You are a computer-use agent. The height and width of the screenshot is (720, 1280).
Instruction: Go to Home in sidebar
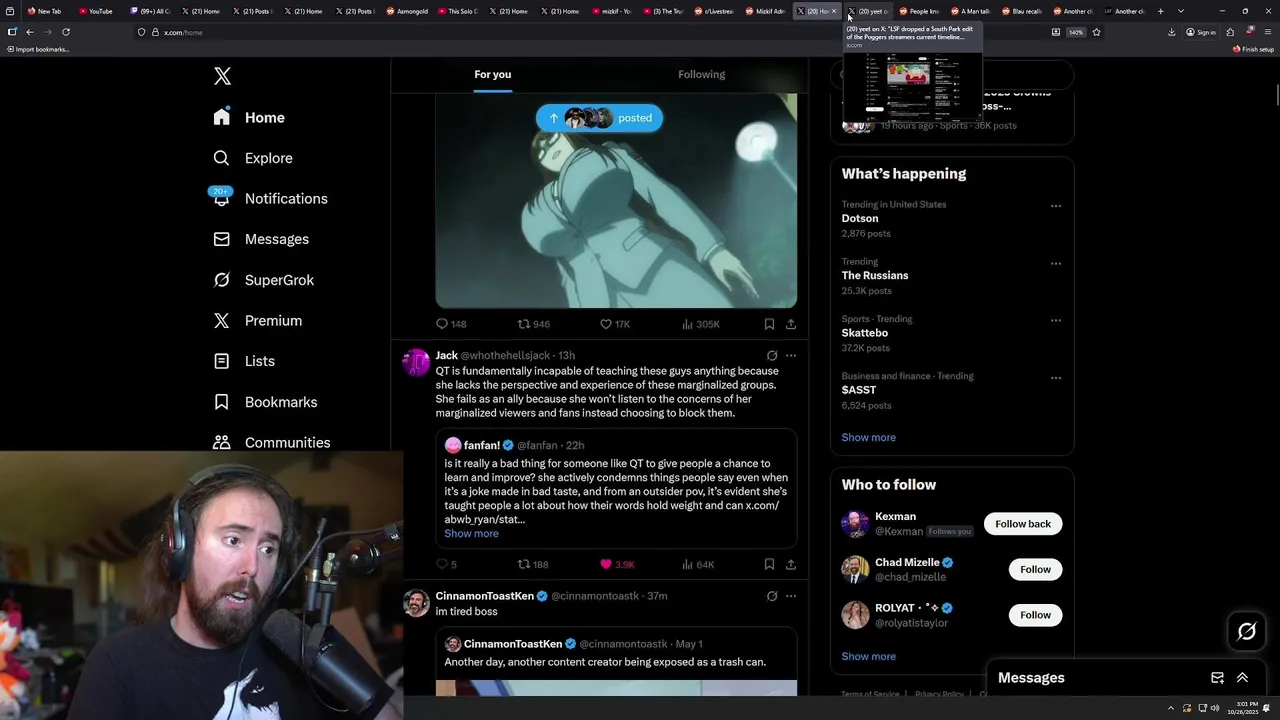[249, 117]
